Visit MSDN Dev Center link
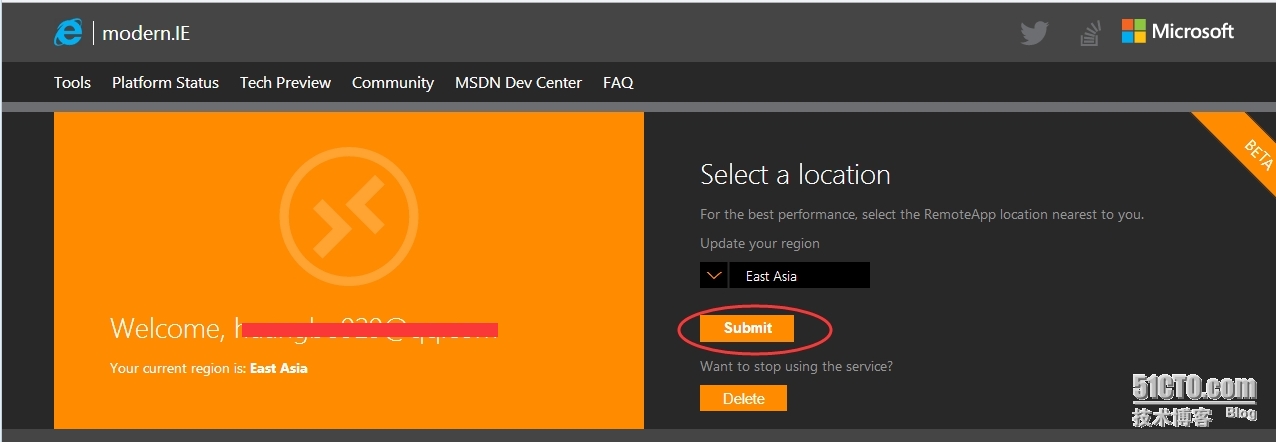1276x442 pixels. [518, 83]
